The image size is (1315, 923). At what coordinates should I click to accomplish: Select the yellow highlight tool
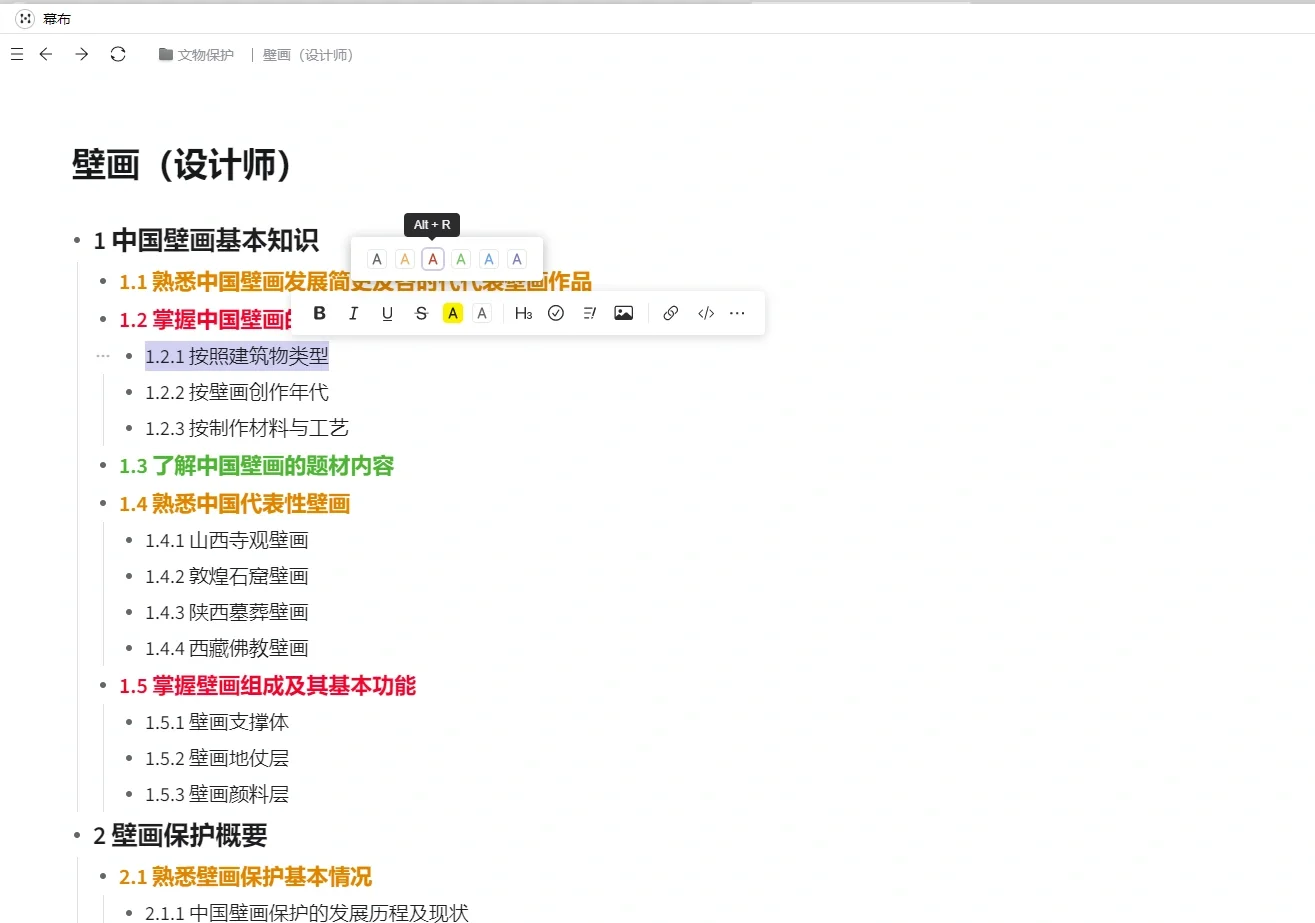coord(452,313)
